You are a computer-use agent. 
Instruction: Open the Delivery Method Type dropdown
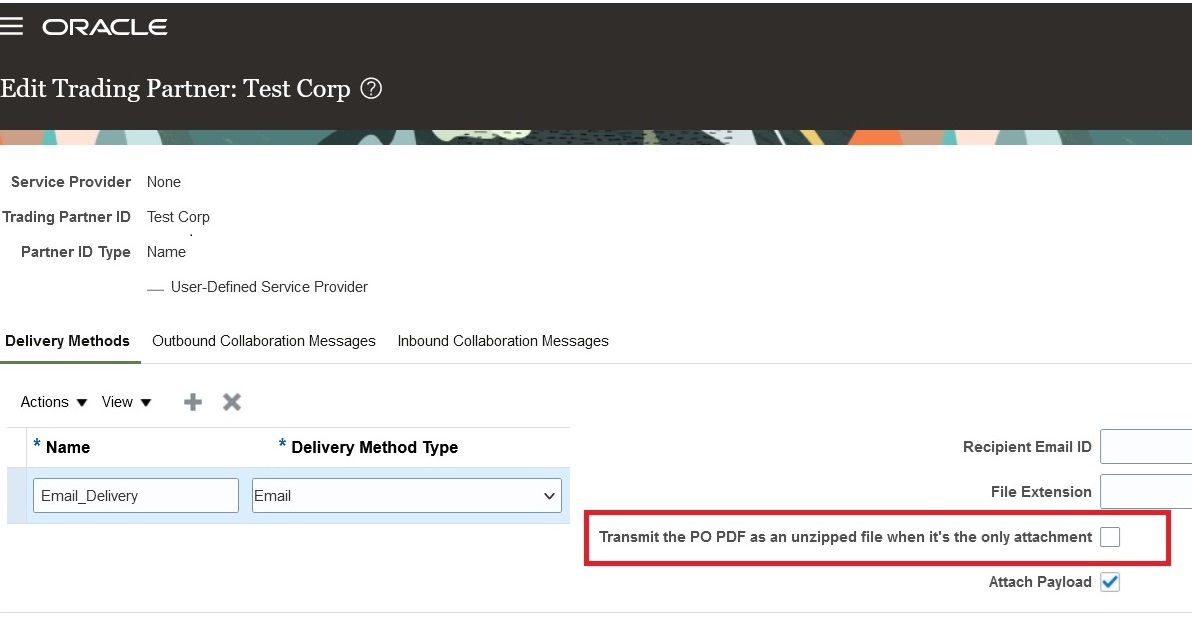[x=548, y=495]
